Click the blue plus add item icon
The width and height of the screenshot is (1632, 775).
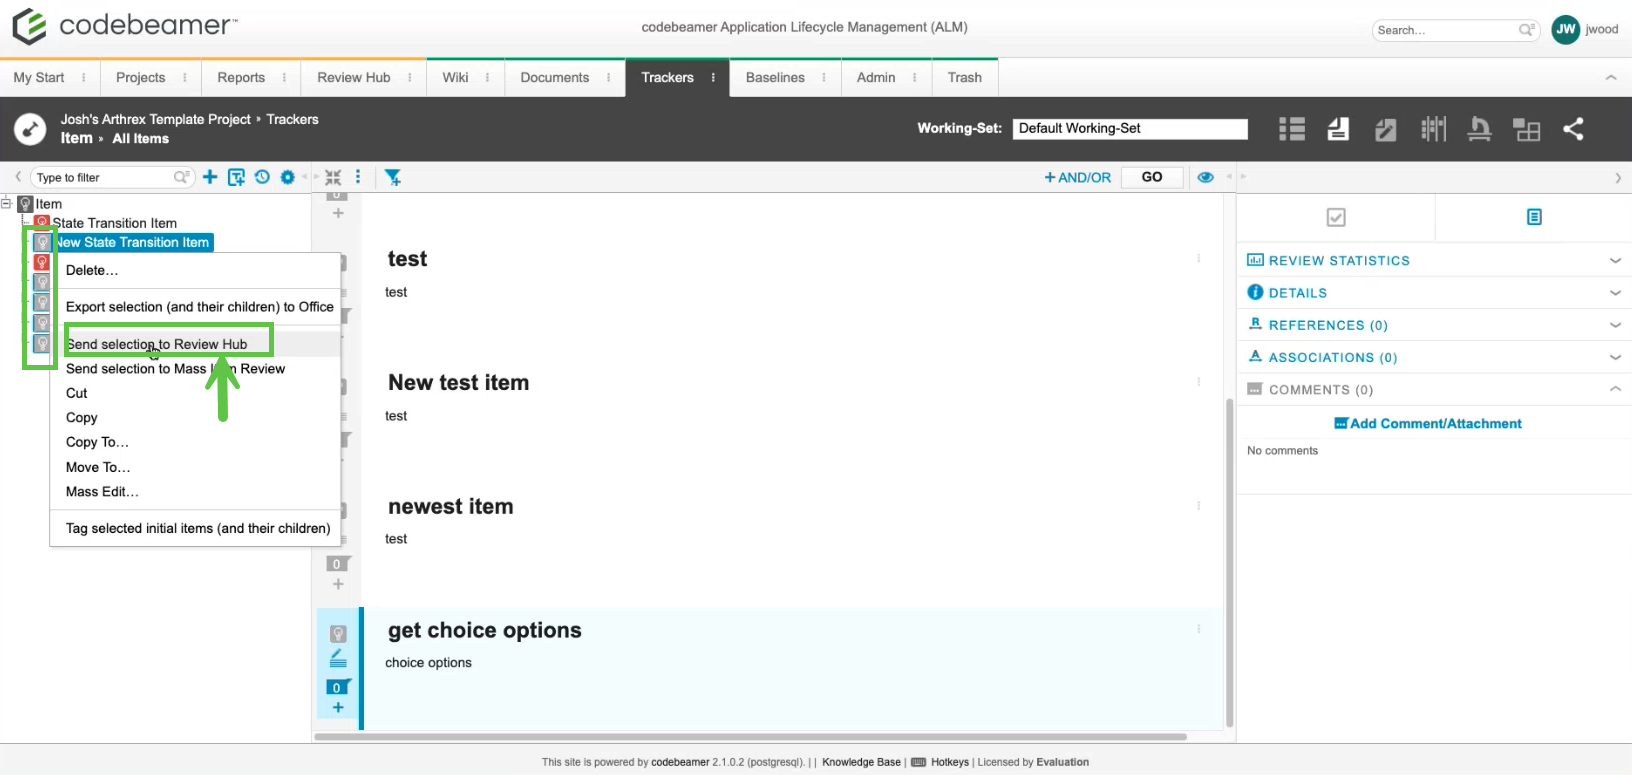[210, 177]
